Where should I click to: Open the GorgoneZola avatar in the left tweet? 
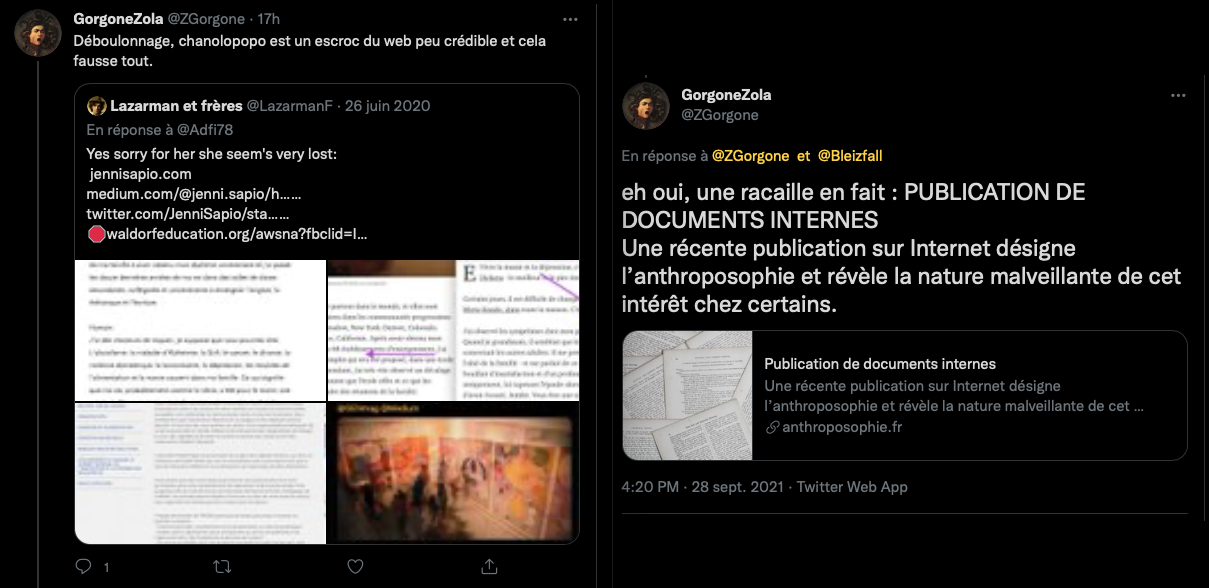[38, 33]
